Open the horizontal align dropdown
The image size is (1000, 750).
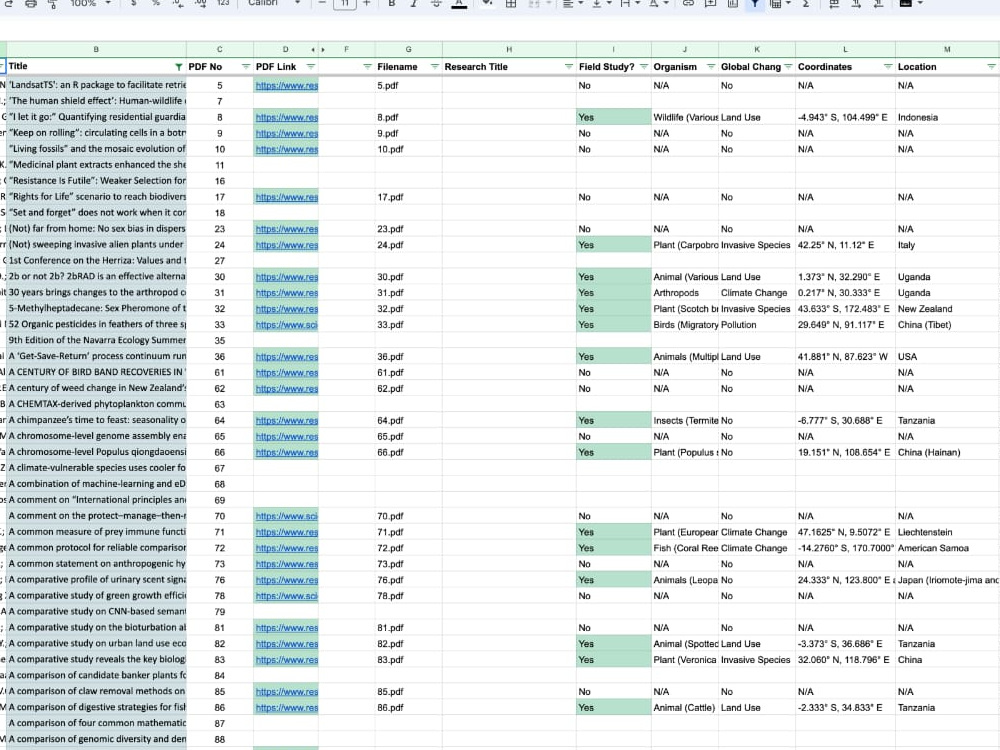pos(572,4)
